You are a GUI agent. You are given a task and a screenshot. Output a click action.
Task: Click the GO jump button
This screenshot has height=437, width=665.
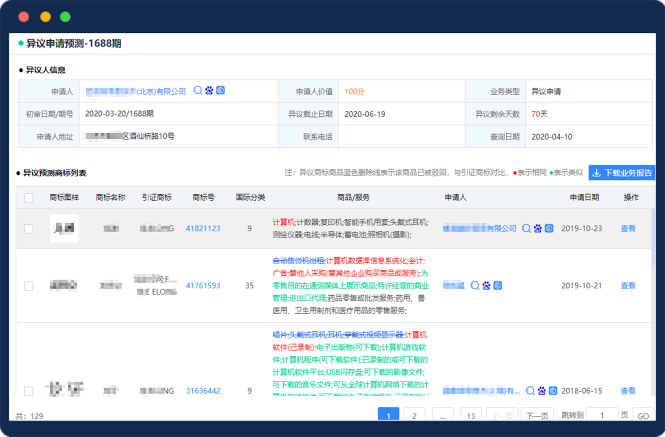point(643,415)
